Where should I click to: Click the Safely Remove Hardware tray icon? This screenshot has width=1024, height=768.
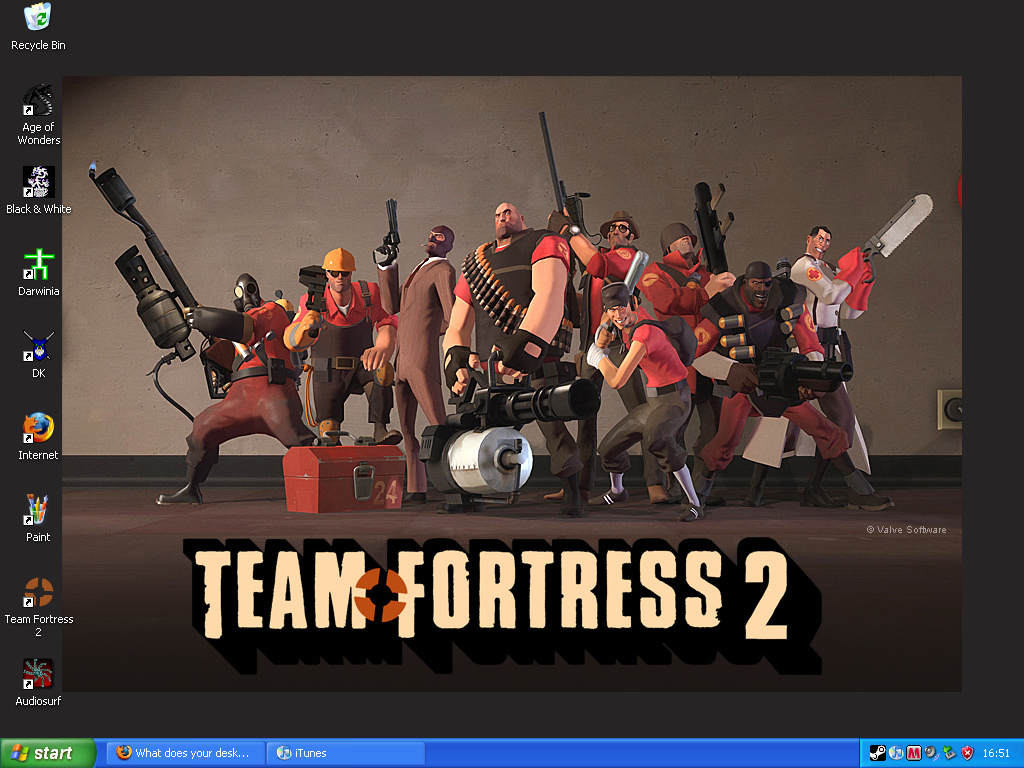pos(949,753)
